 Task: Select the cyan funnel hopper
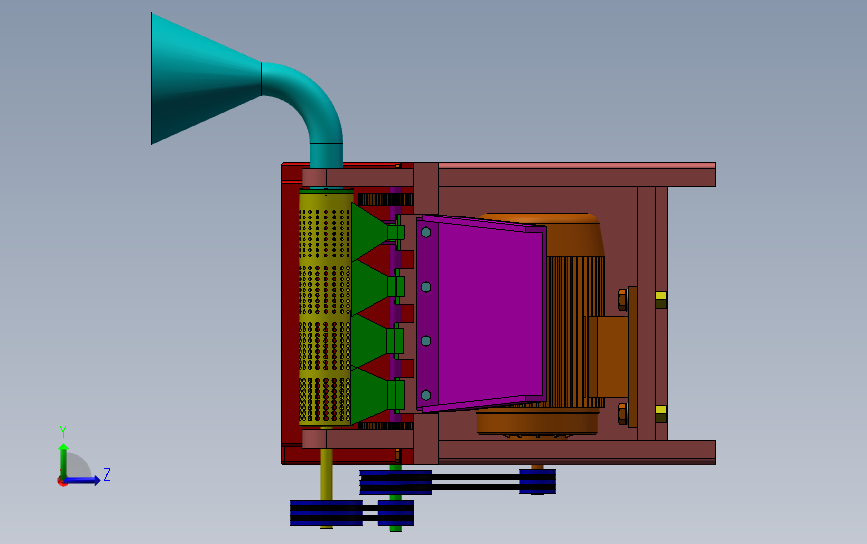point(205,79)
